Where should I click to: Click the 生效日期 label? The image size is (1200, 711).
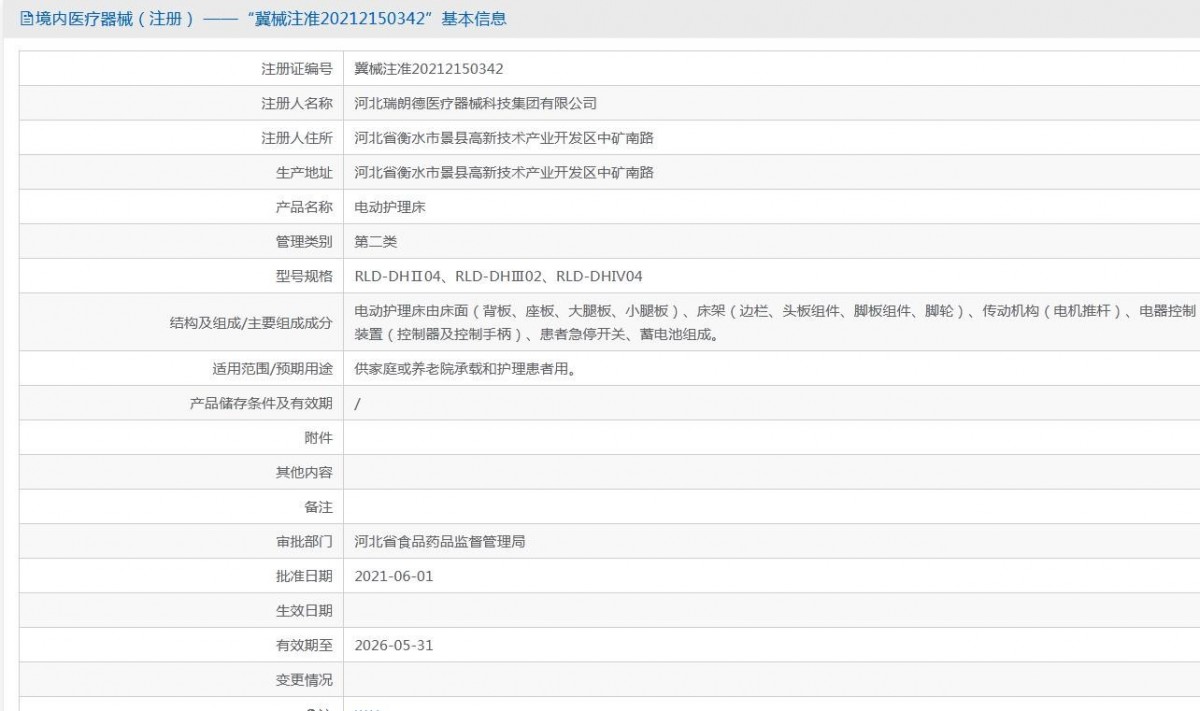tap(304, 611)
